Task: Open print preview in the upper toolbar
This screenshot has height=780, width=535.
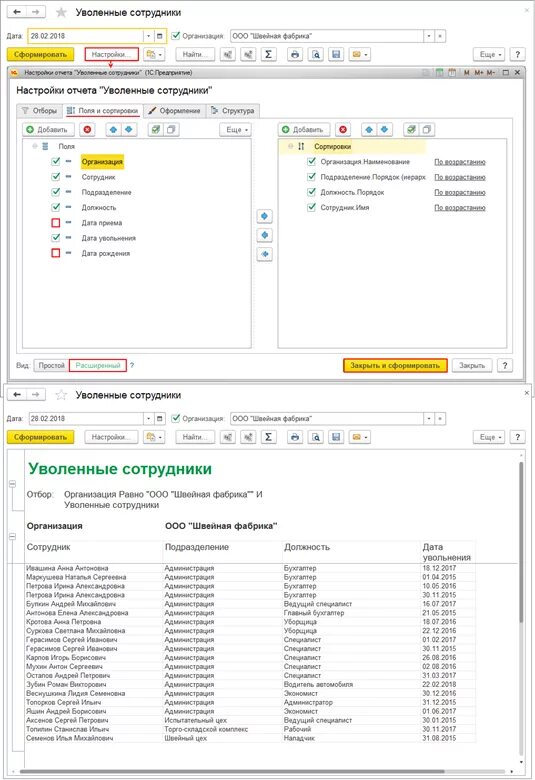Action: point(316,55)
